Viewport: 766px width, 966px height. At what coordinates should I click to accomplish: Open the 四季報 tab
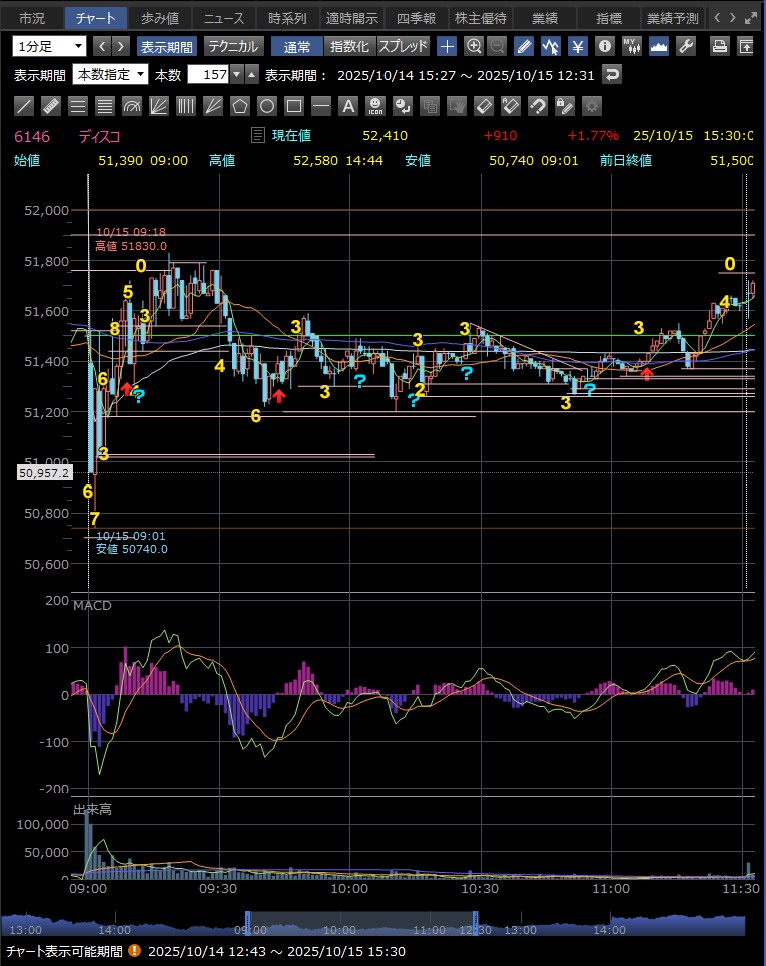415,17
